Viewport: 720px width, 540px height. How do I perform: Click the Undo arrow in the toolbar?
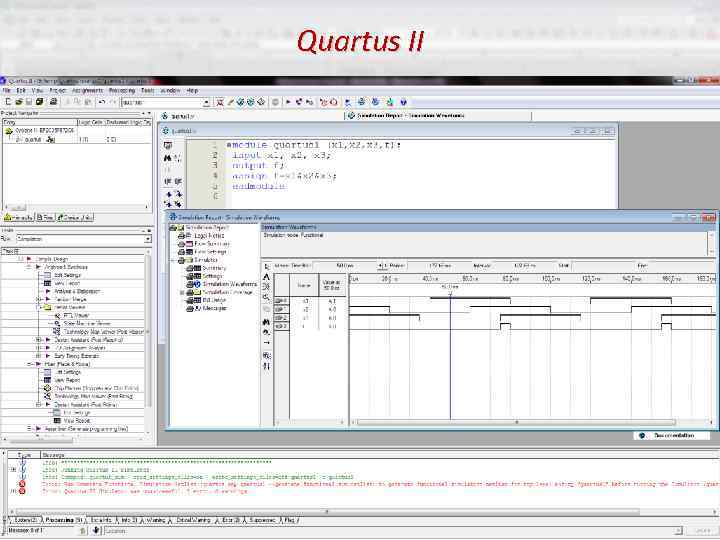102,102
